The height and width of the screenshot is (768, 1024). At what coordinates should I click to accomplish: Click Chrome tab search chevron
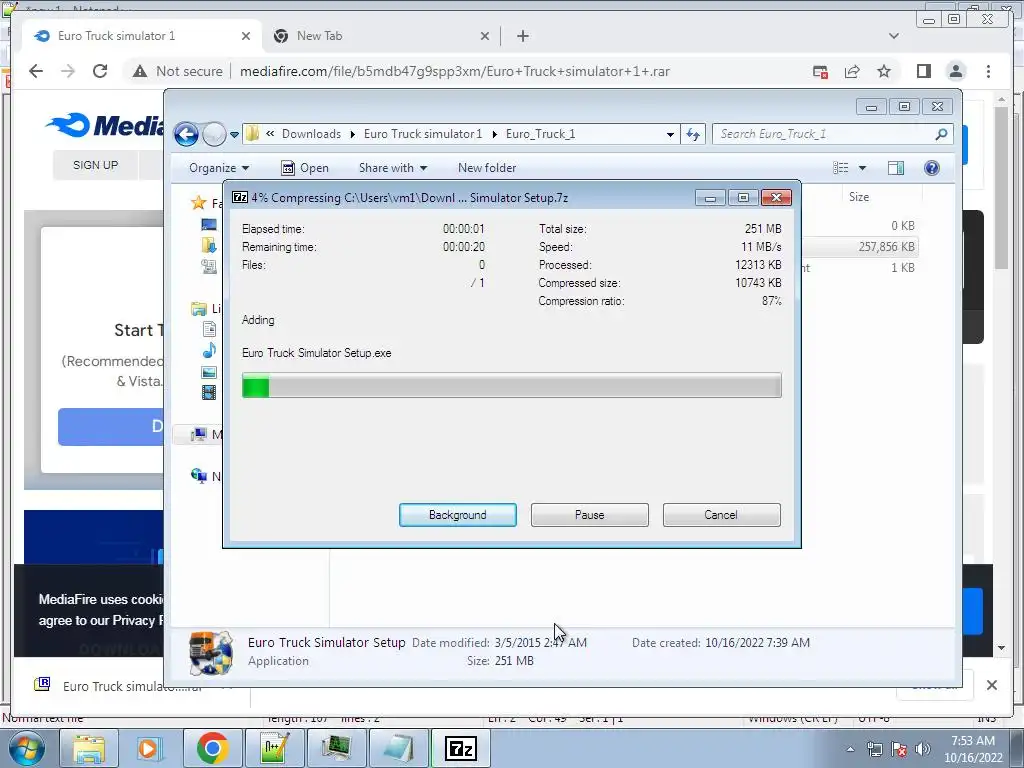pos(893,36)
